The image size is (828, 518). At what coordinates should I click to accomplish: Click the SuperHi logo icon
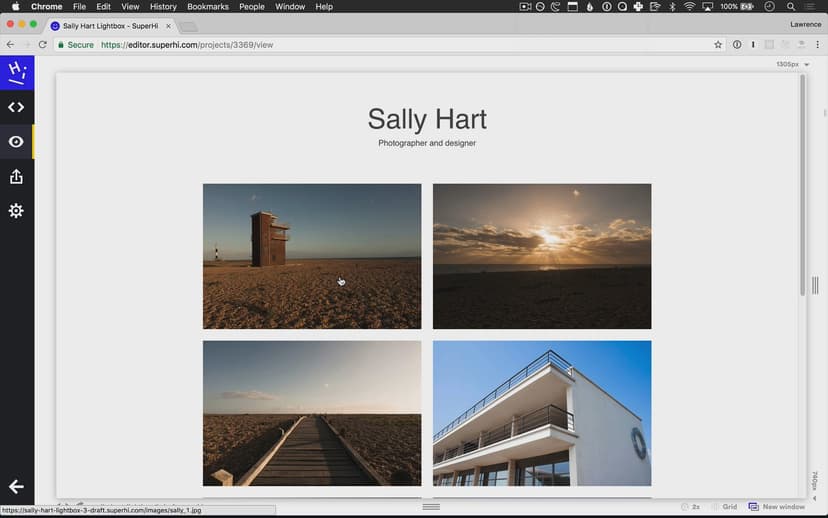16,72
